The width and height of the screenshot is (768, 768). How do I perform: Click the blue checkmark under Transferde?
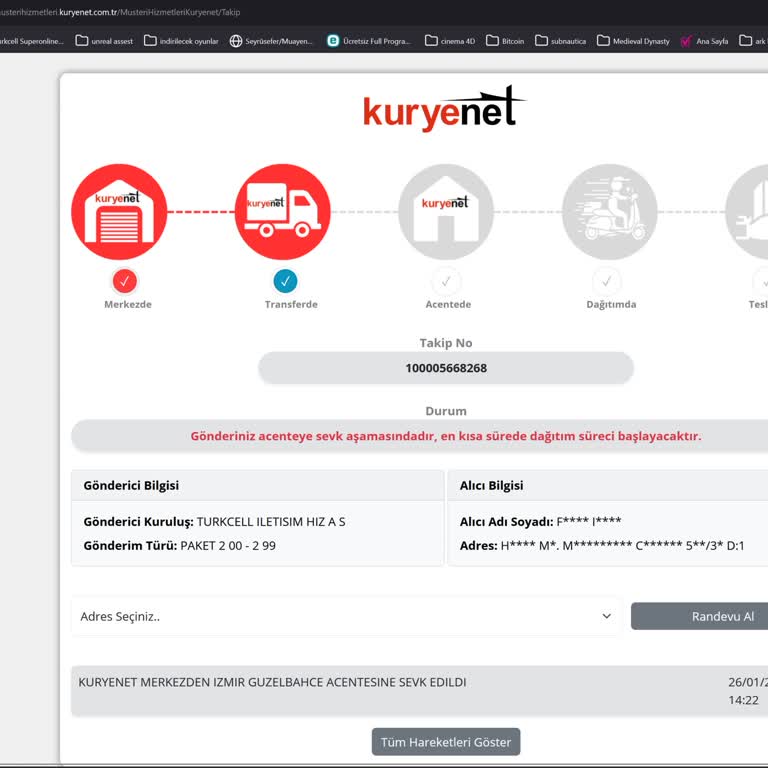pyautogui.click(x=286, y=281)
